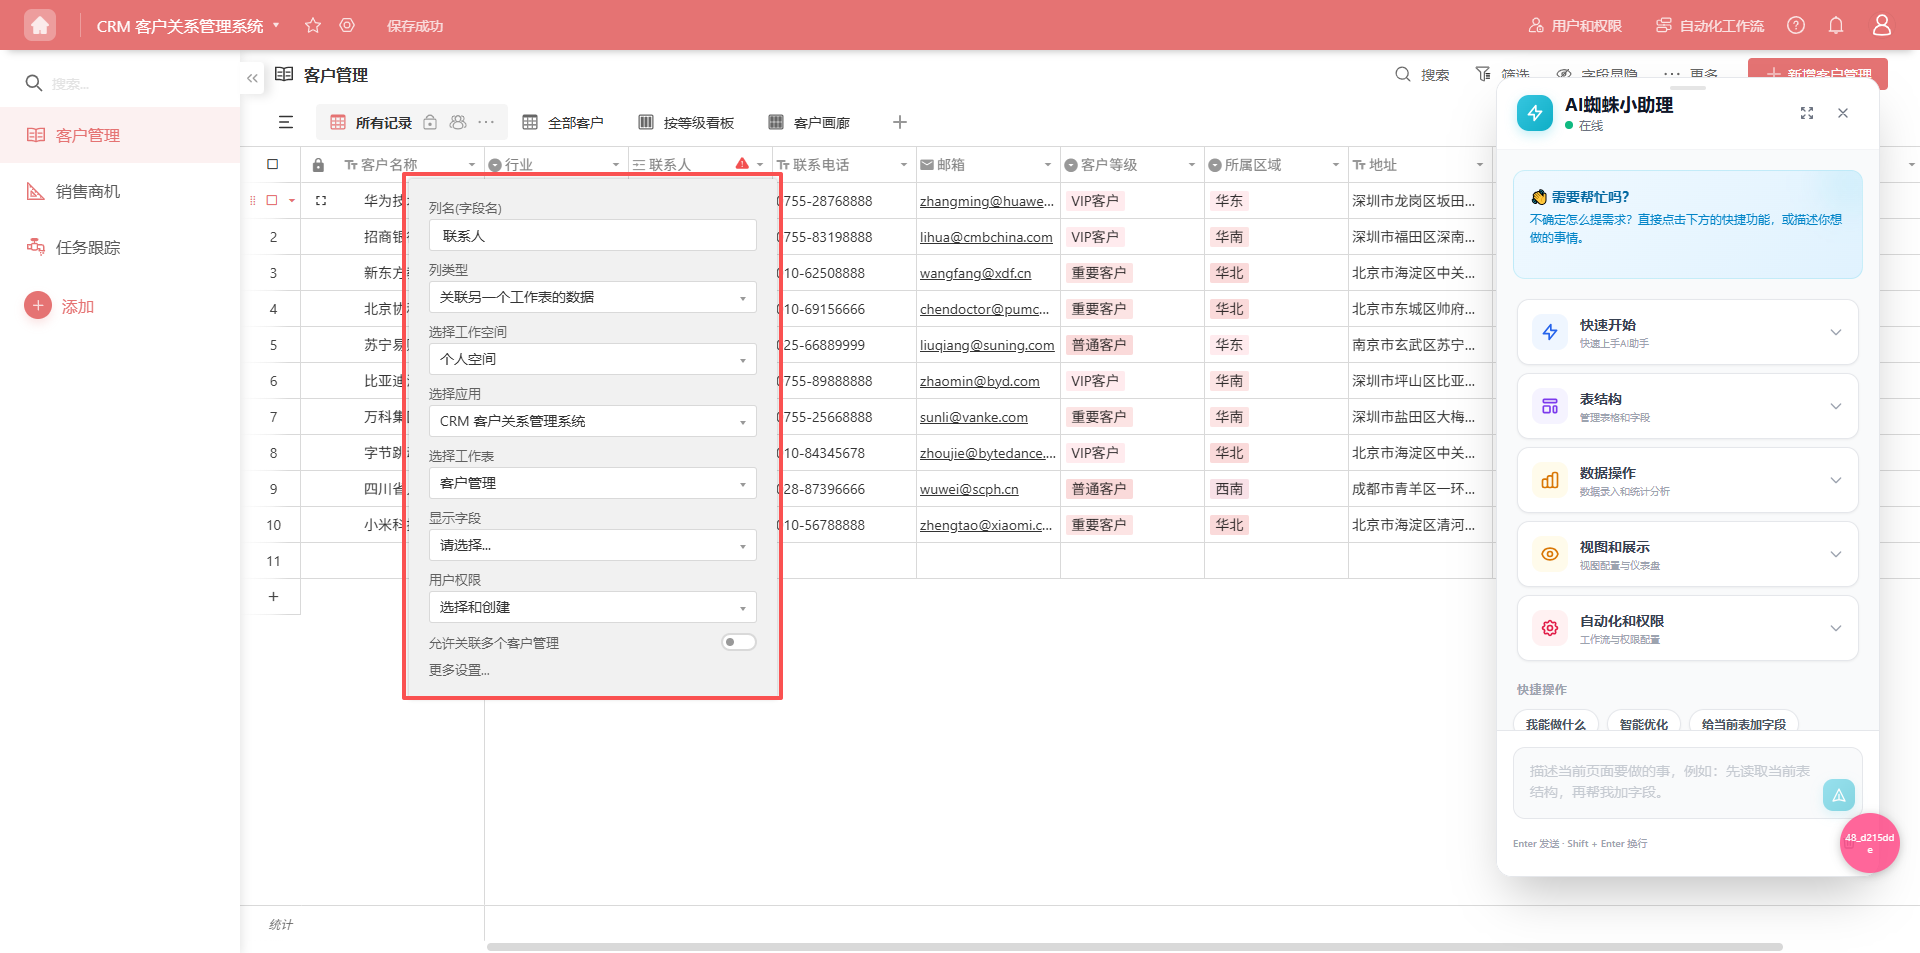Open 客户等级 column header menu
Image resolution: width=1920 pixels, height=953 pixels.
click(1192, 165)
